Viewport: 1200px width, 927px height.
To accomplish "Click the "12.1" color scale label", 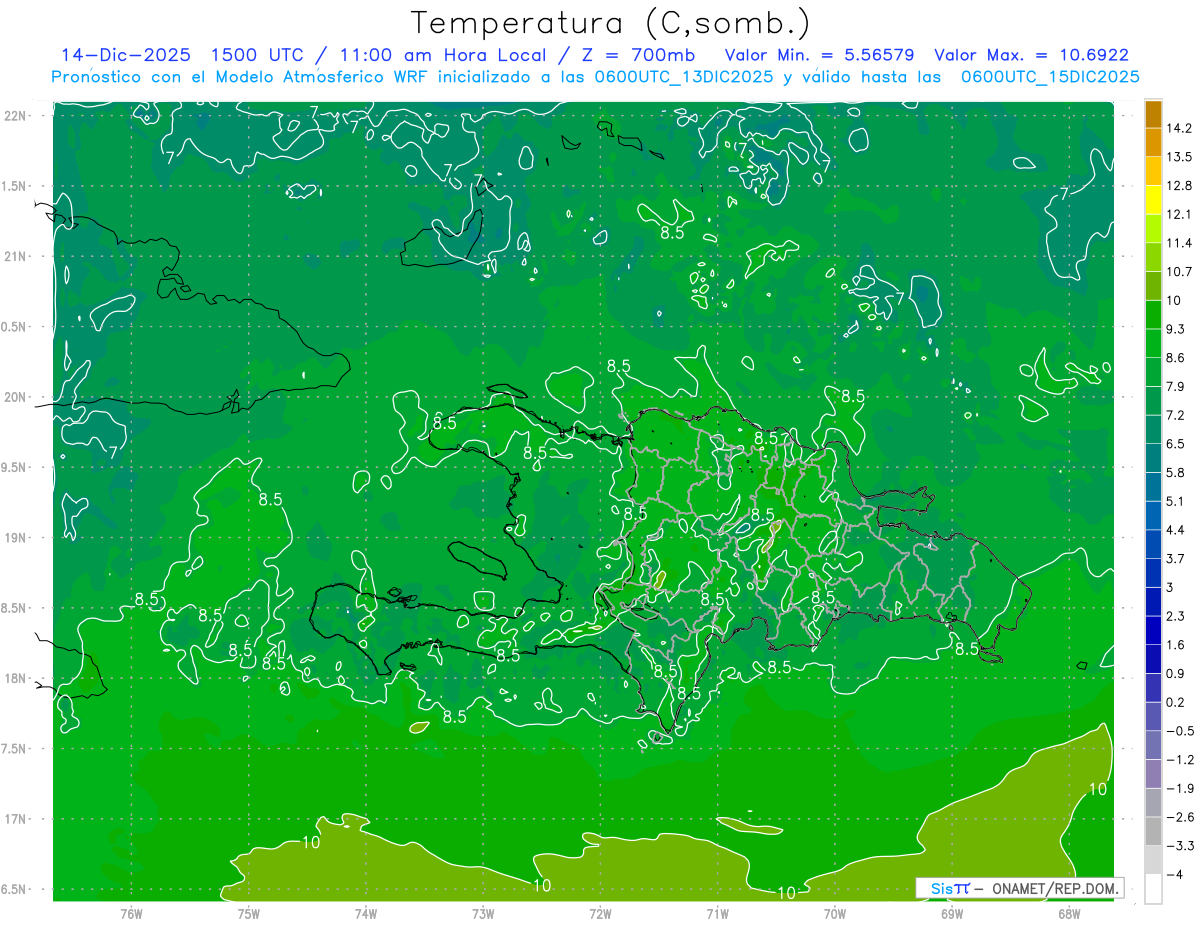I will coord(1180,214).
